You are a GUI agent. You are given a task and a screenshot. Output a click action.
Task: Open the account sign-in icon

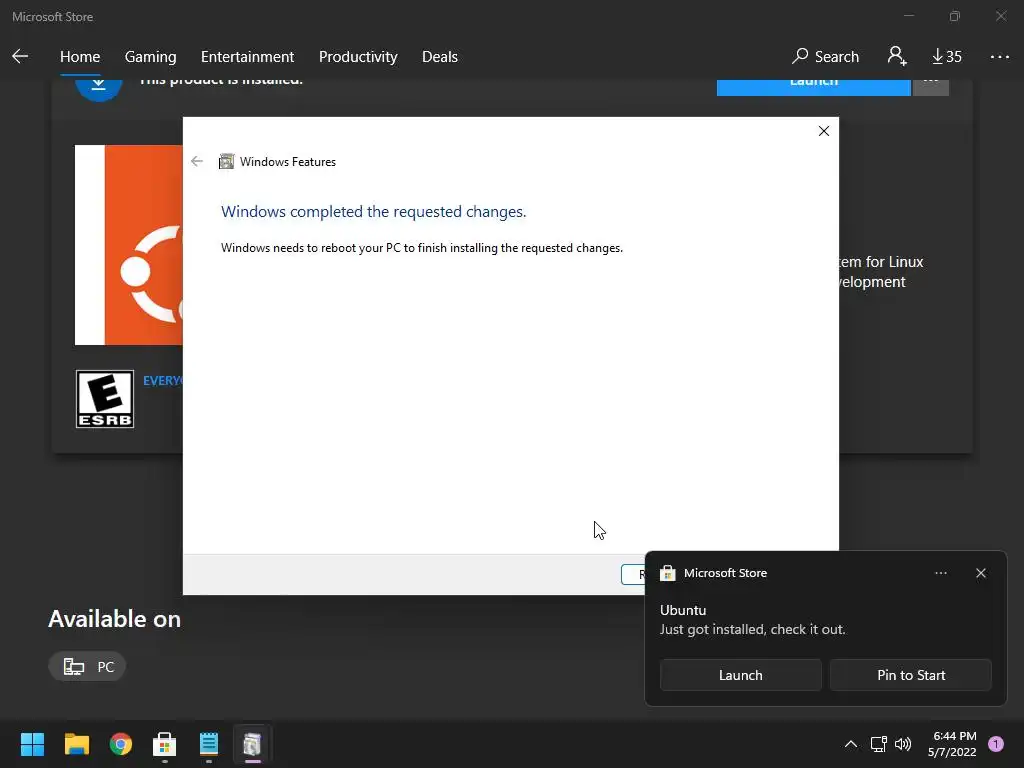pos(897,56)
